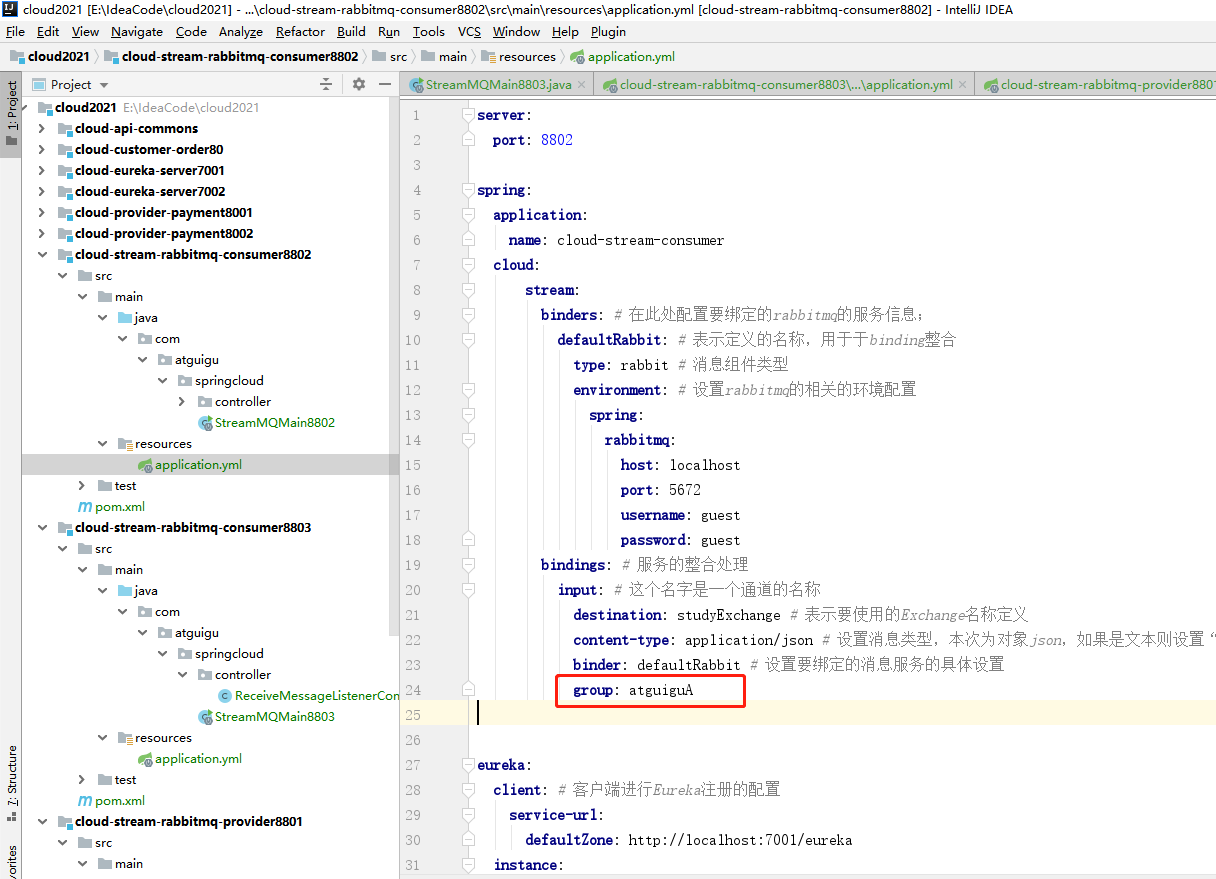
Task: Close the StreamMQMain8803.java editor tab
Action: [581, 85]
